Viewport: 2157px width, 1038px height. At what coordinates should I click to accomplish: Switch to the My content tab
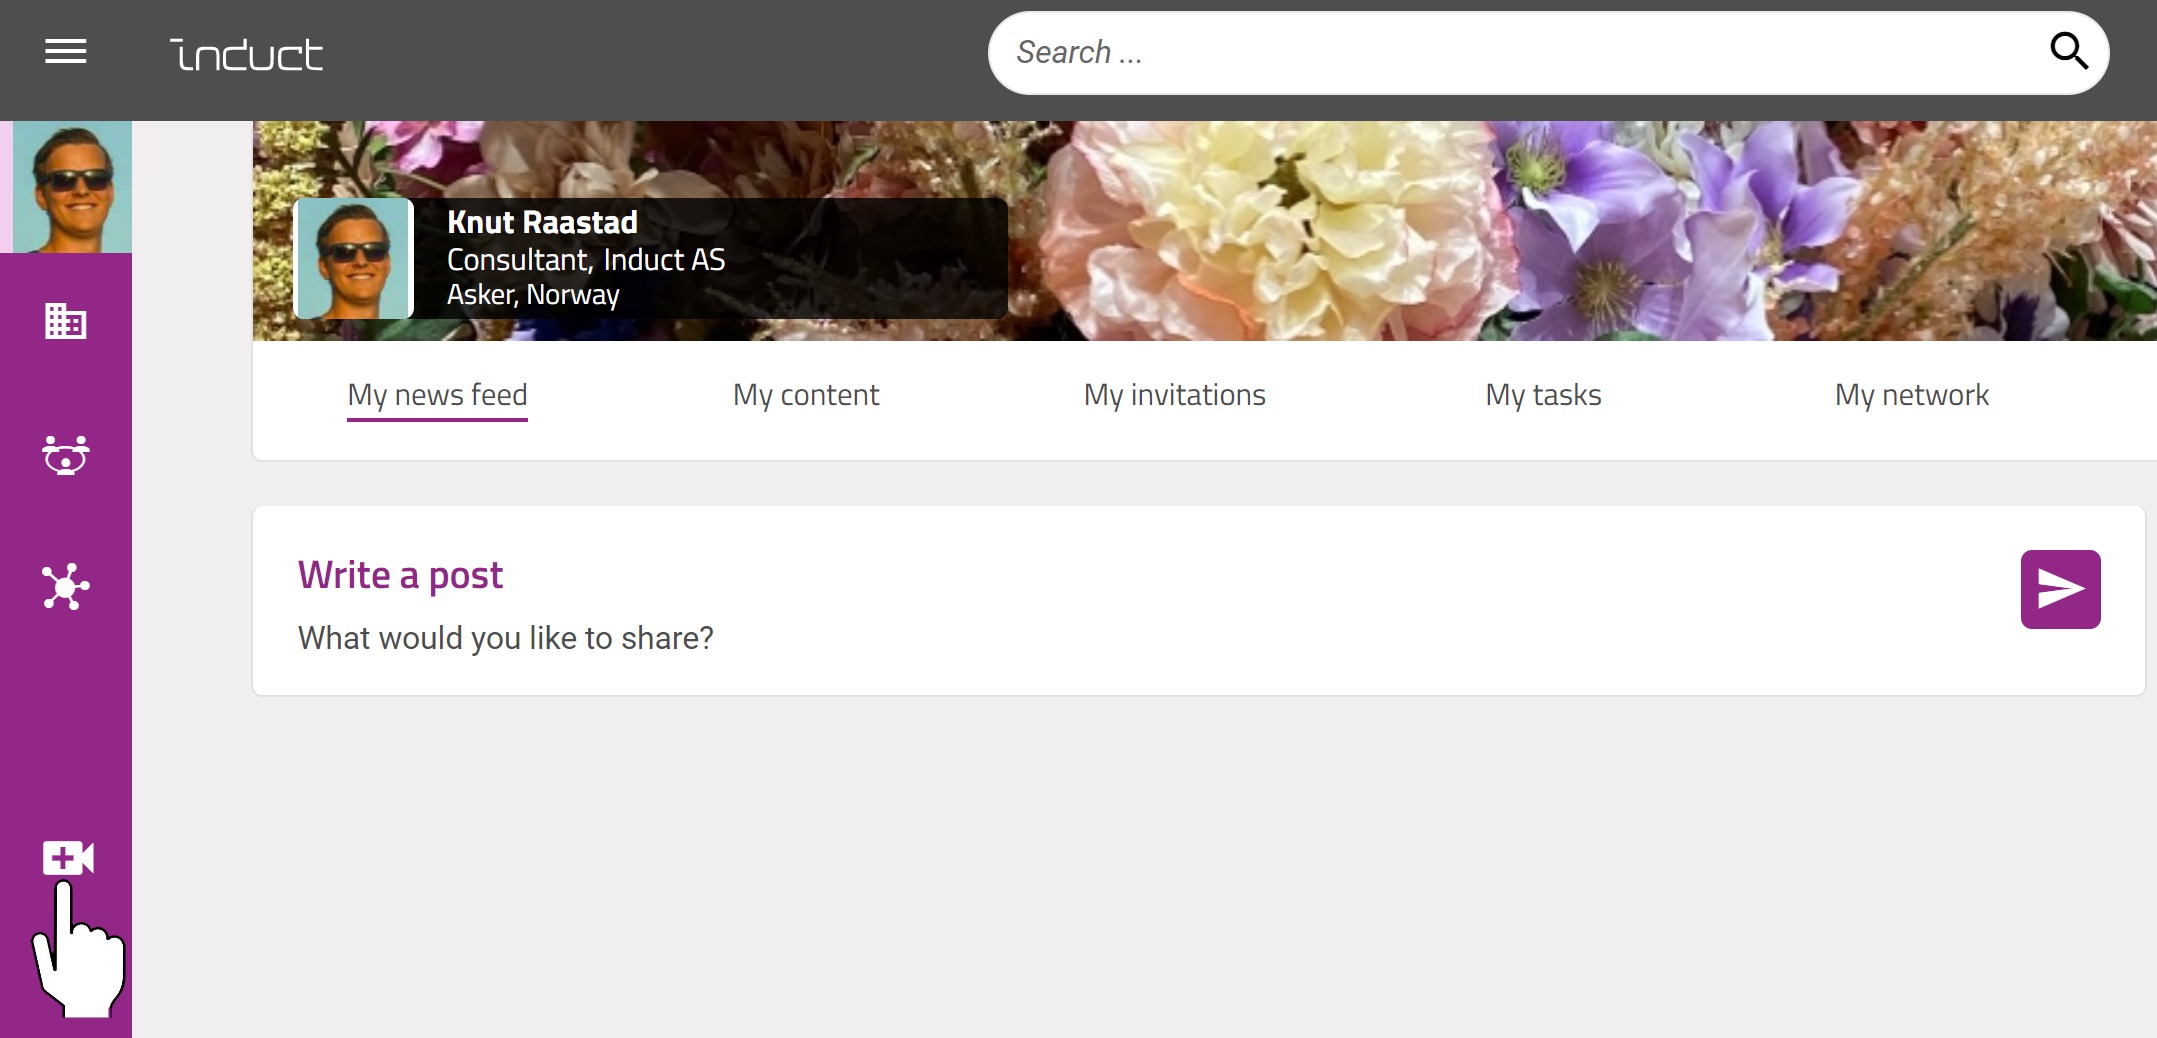(x=806, y=395)
